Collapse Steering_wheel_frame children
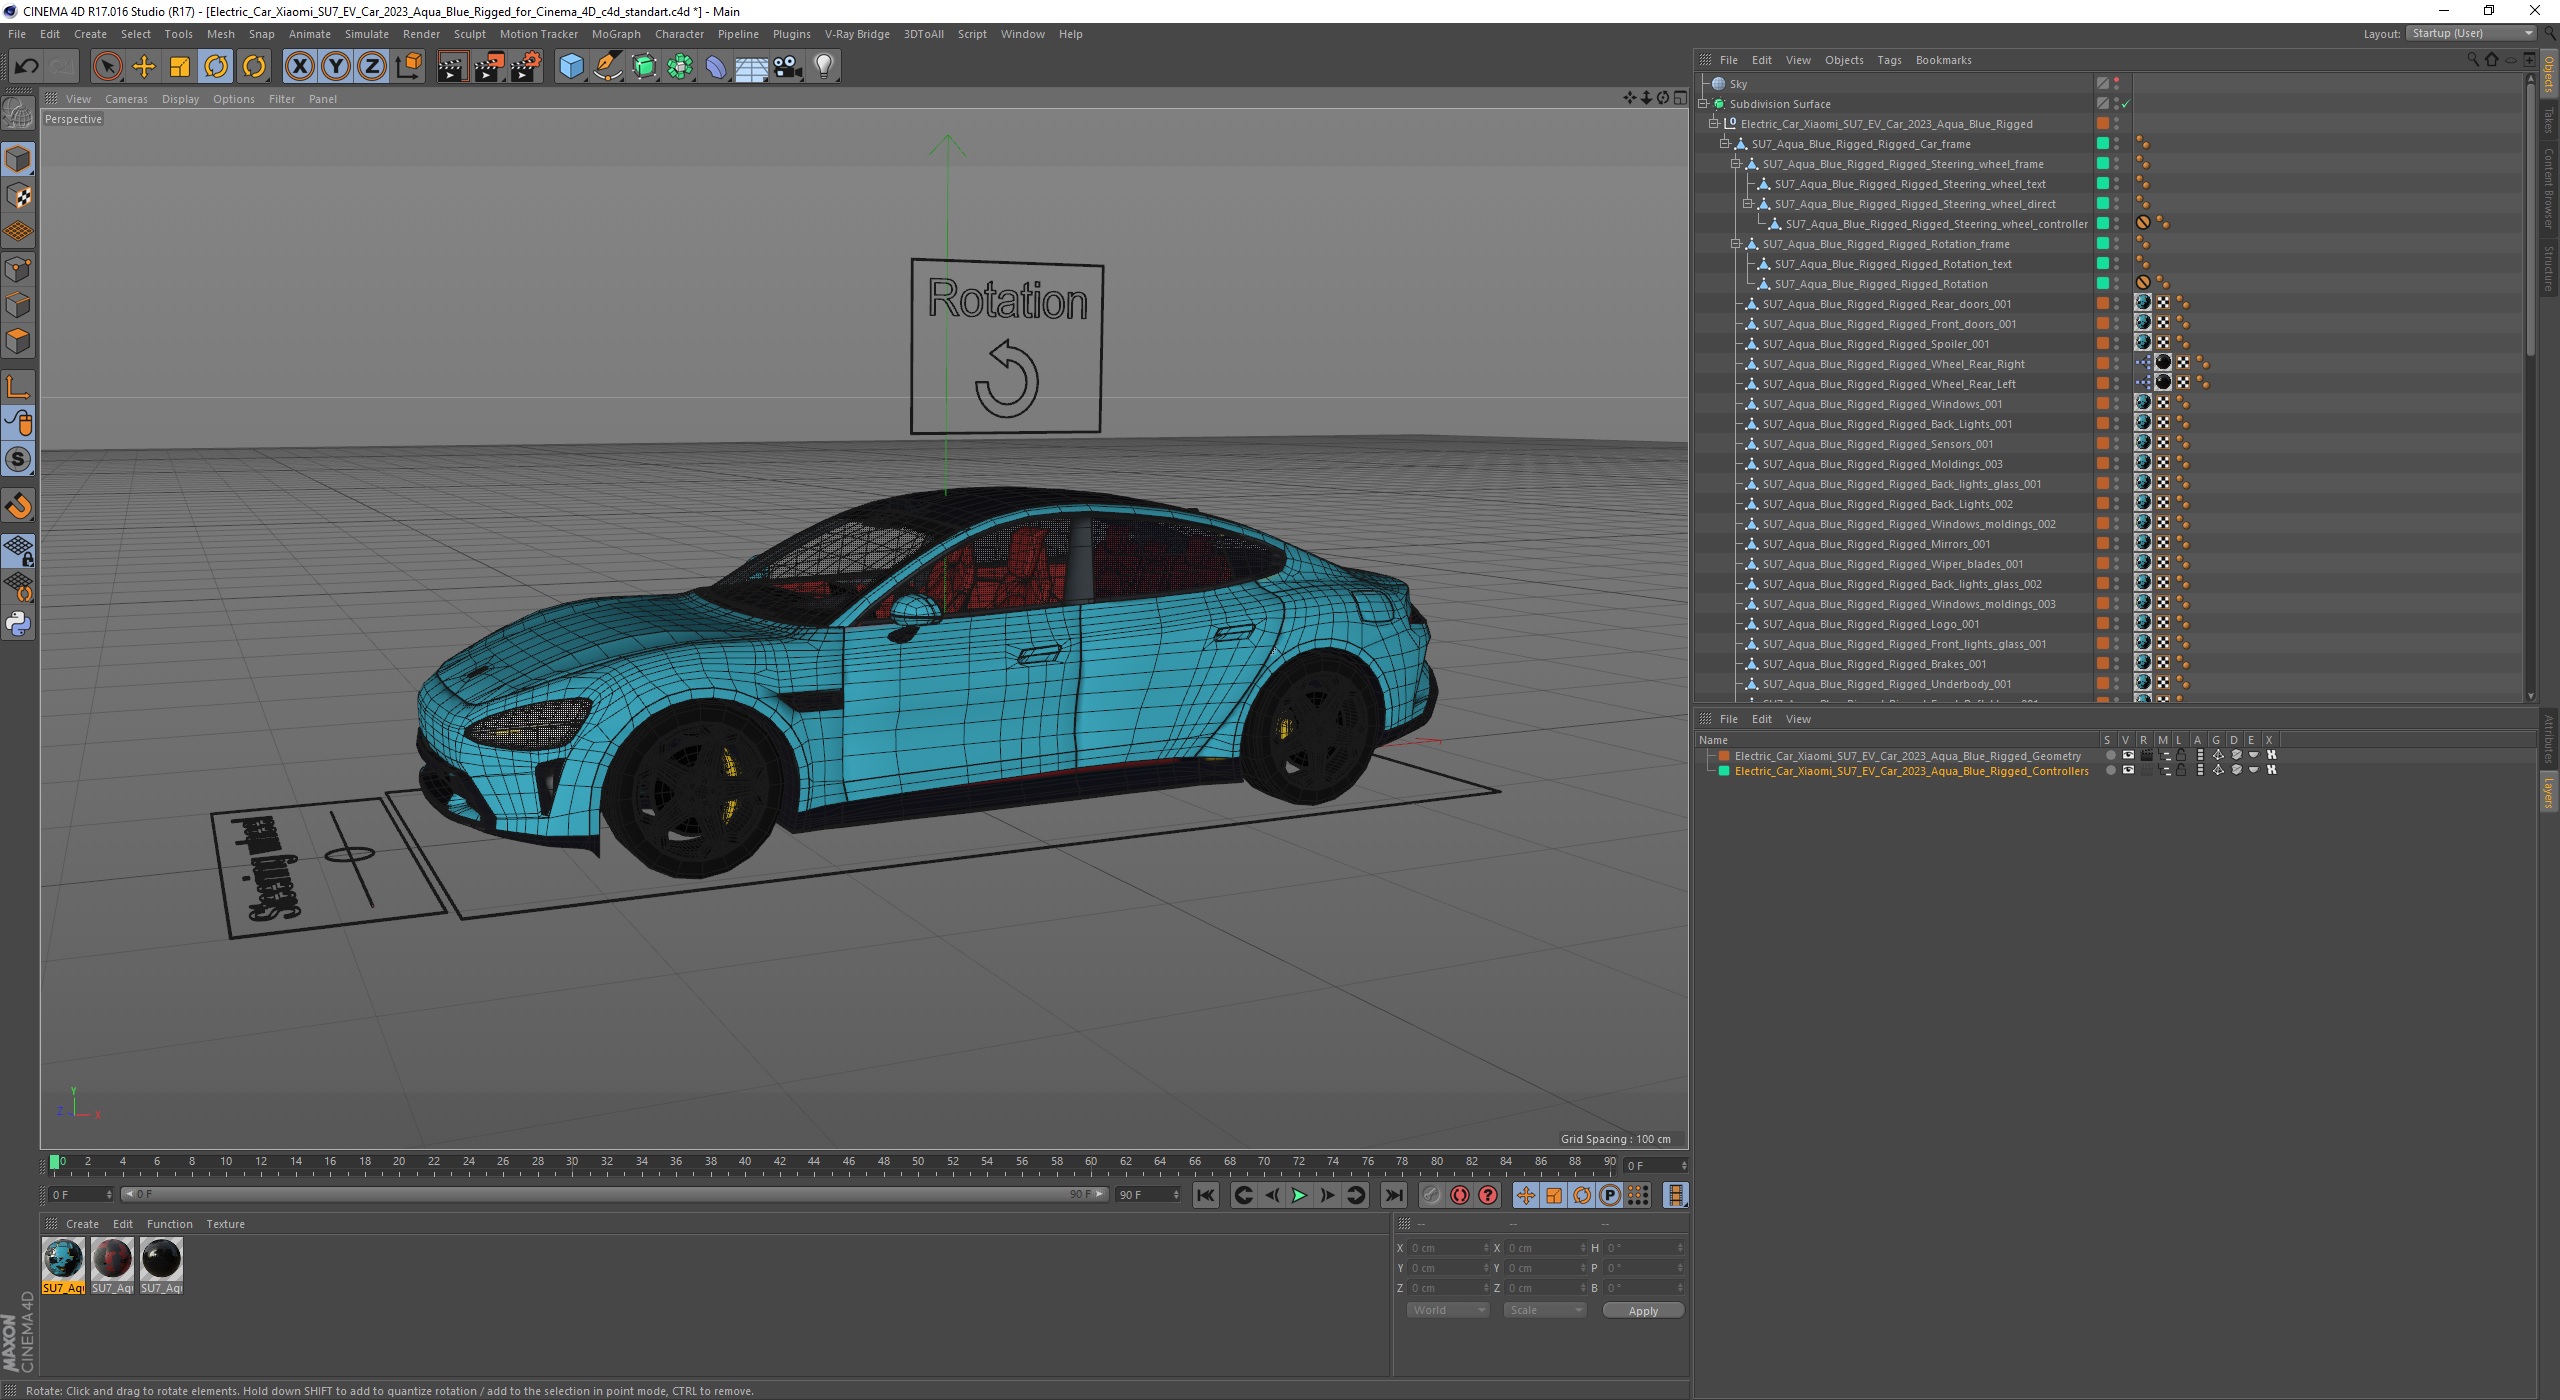2560x1400 pixels. 1736,164
